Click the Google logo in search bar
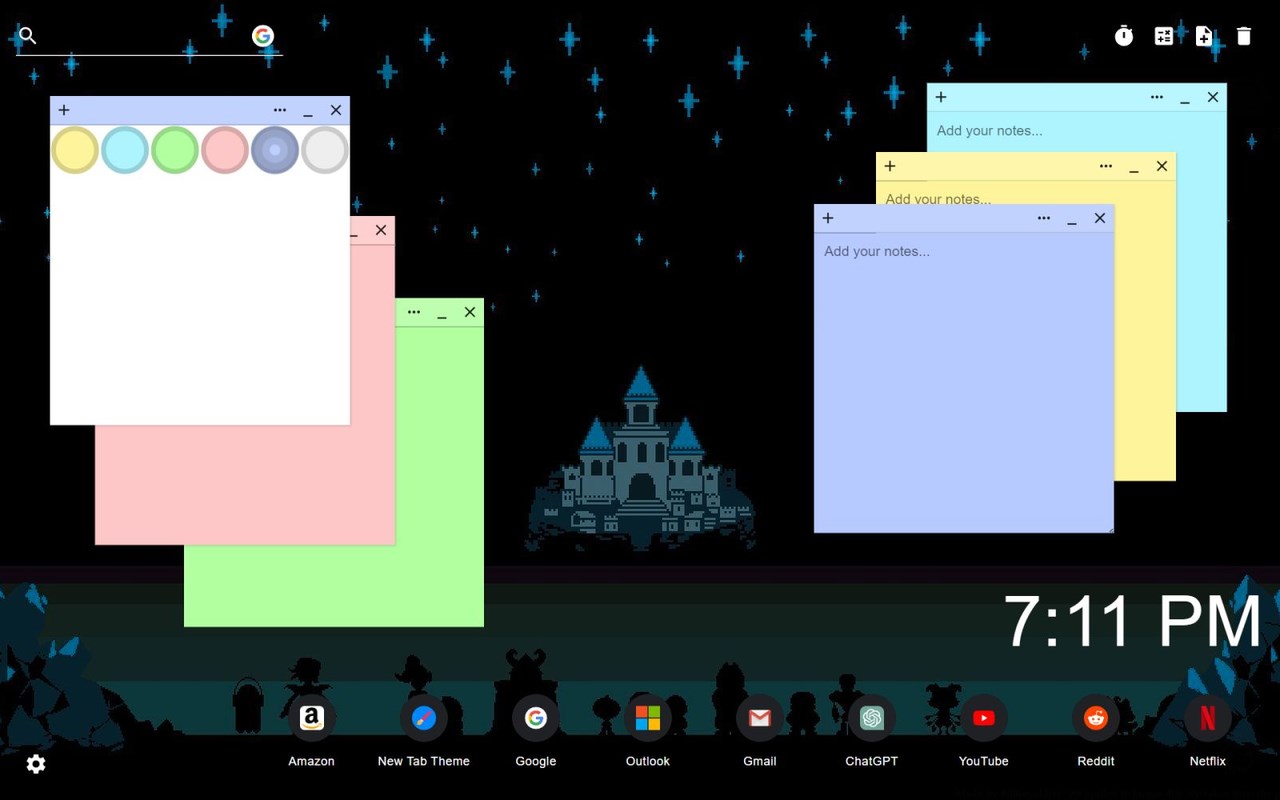This screenshot has height=800, width=1280. tap(263, 36)
